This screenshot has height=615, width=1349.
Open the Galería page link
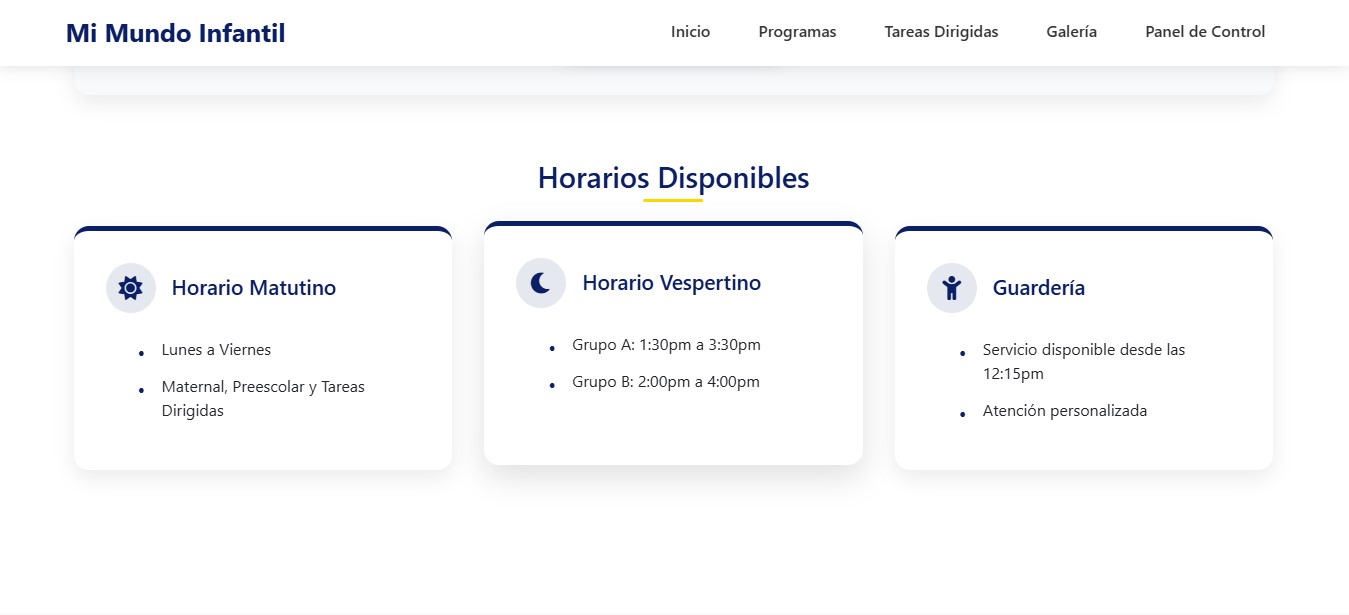[x=1072, y=32]
